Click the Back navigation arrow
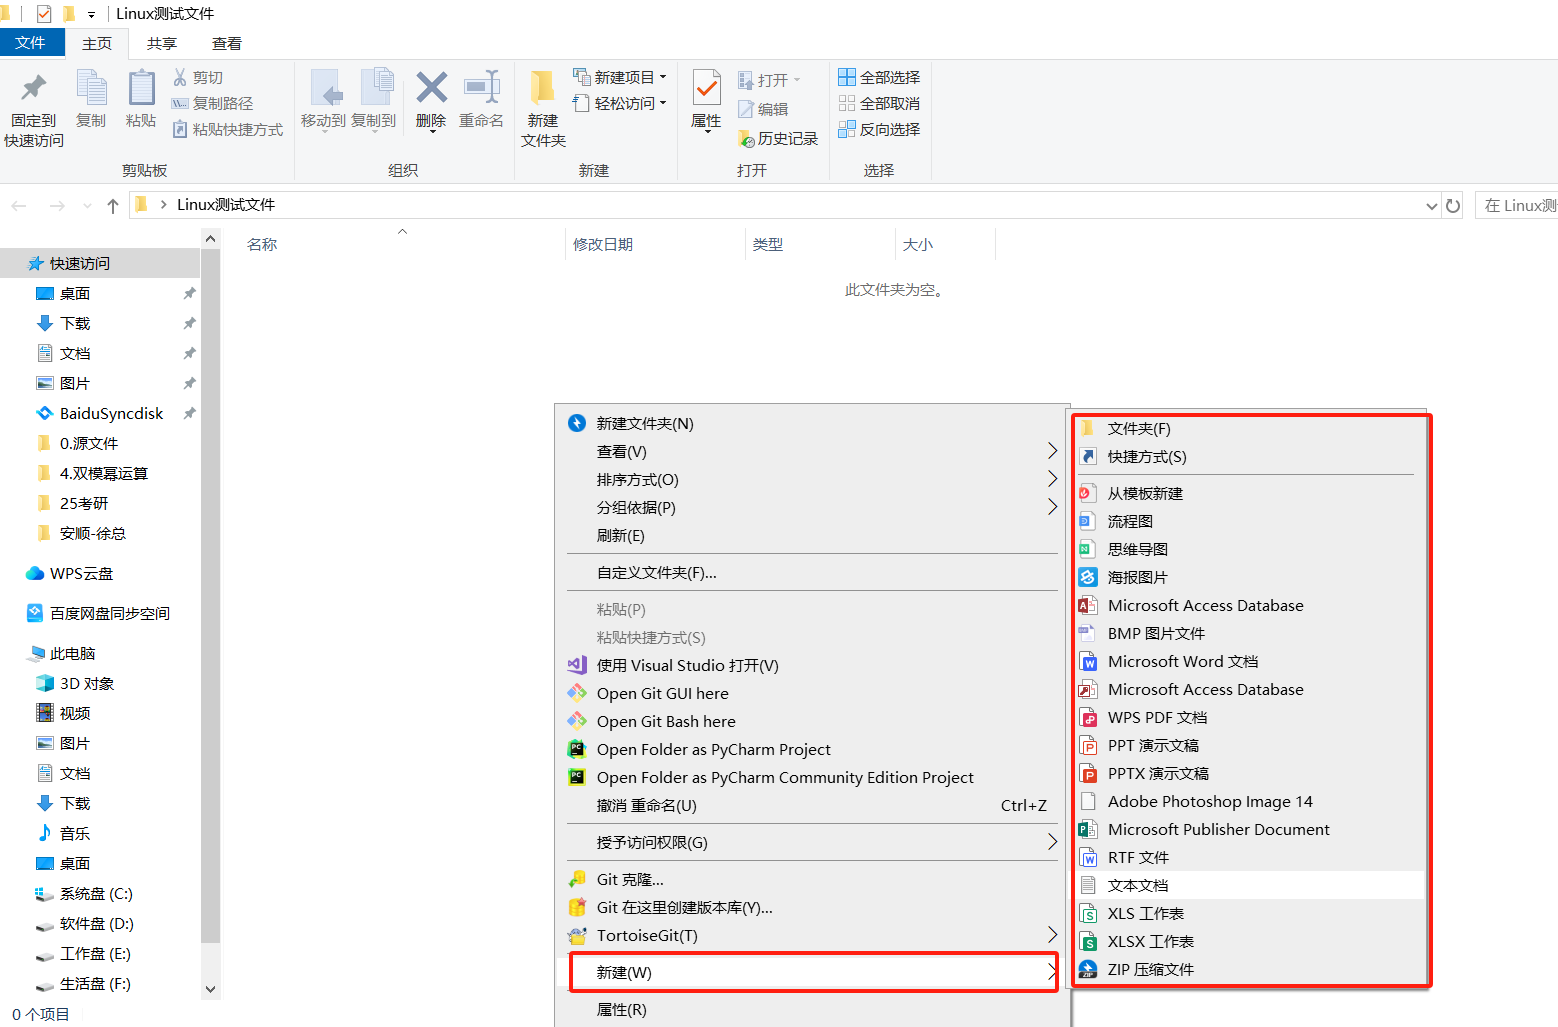Viewport: 1558px width, 1027px height. coord(19,205)
